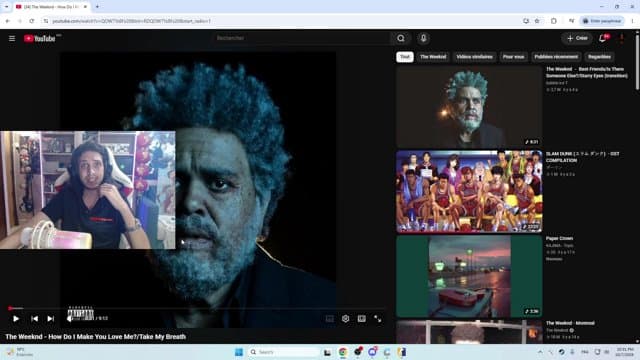Open a new browser tab

pyautogui.click(x=97, y=7)
